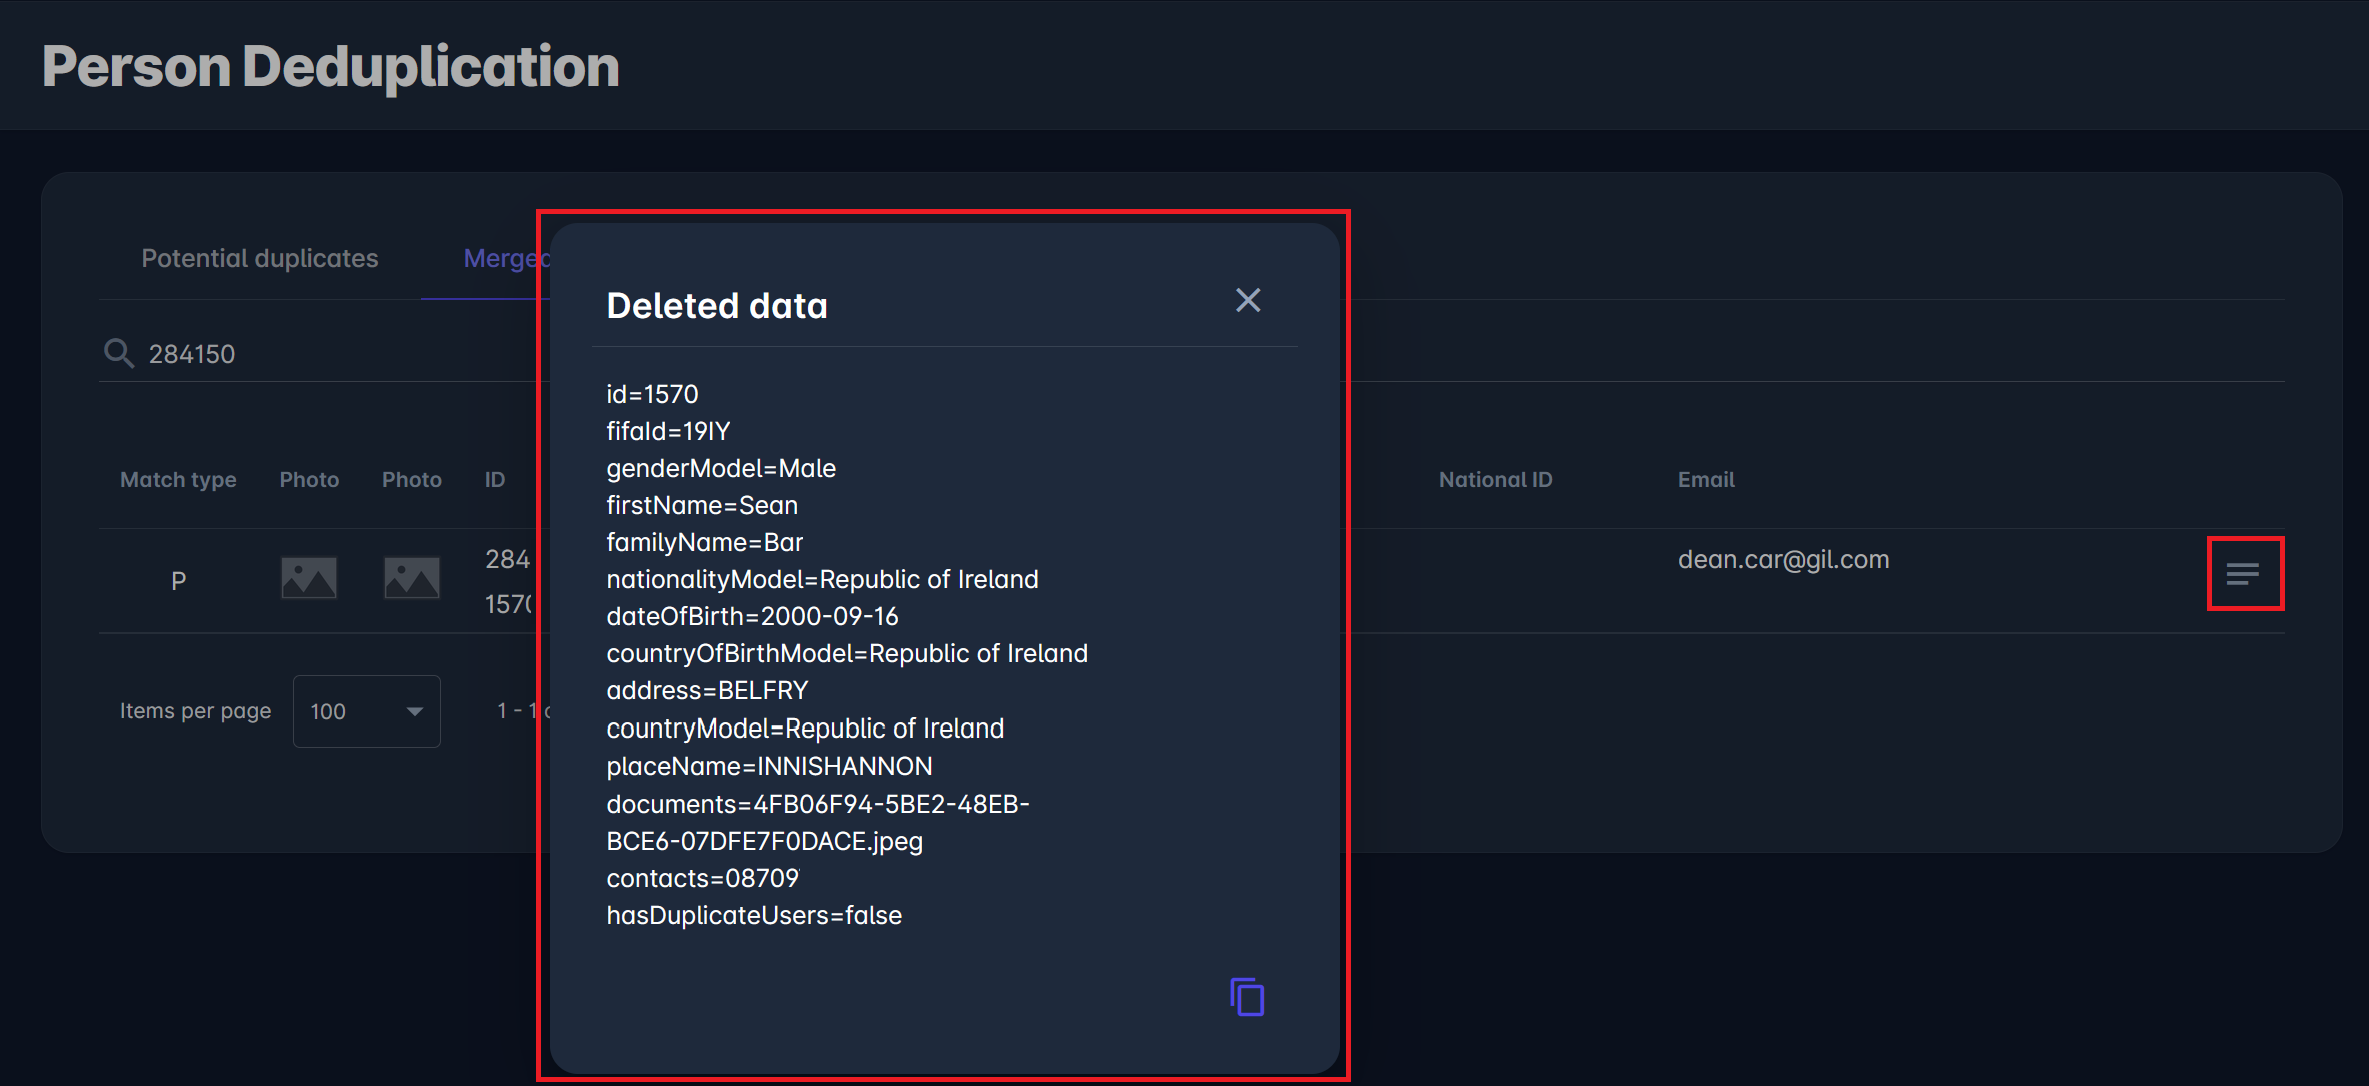Screen dimensions: 2369x1086
Task: Copy deleted data to clipboard
Action: click(x=1247, y=997)
